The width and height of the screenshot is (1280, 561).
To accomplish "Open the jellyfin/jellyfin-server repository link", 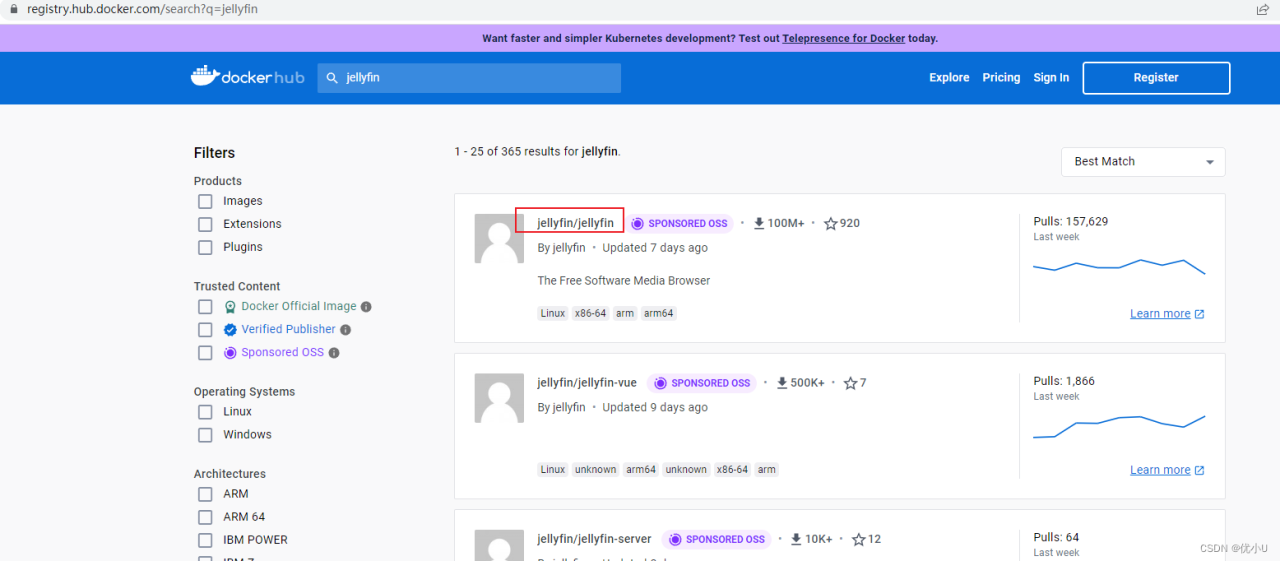I will click(x=594, y=539).
